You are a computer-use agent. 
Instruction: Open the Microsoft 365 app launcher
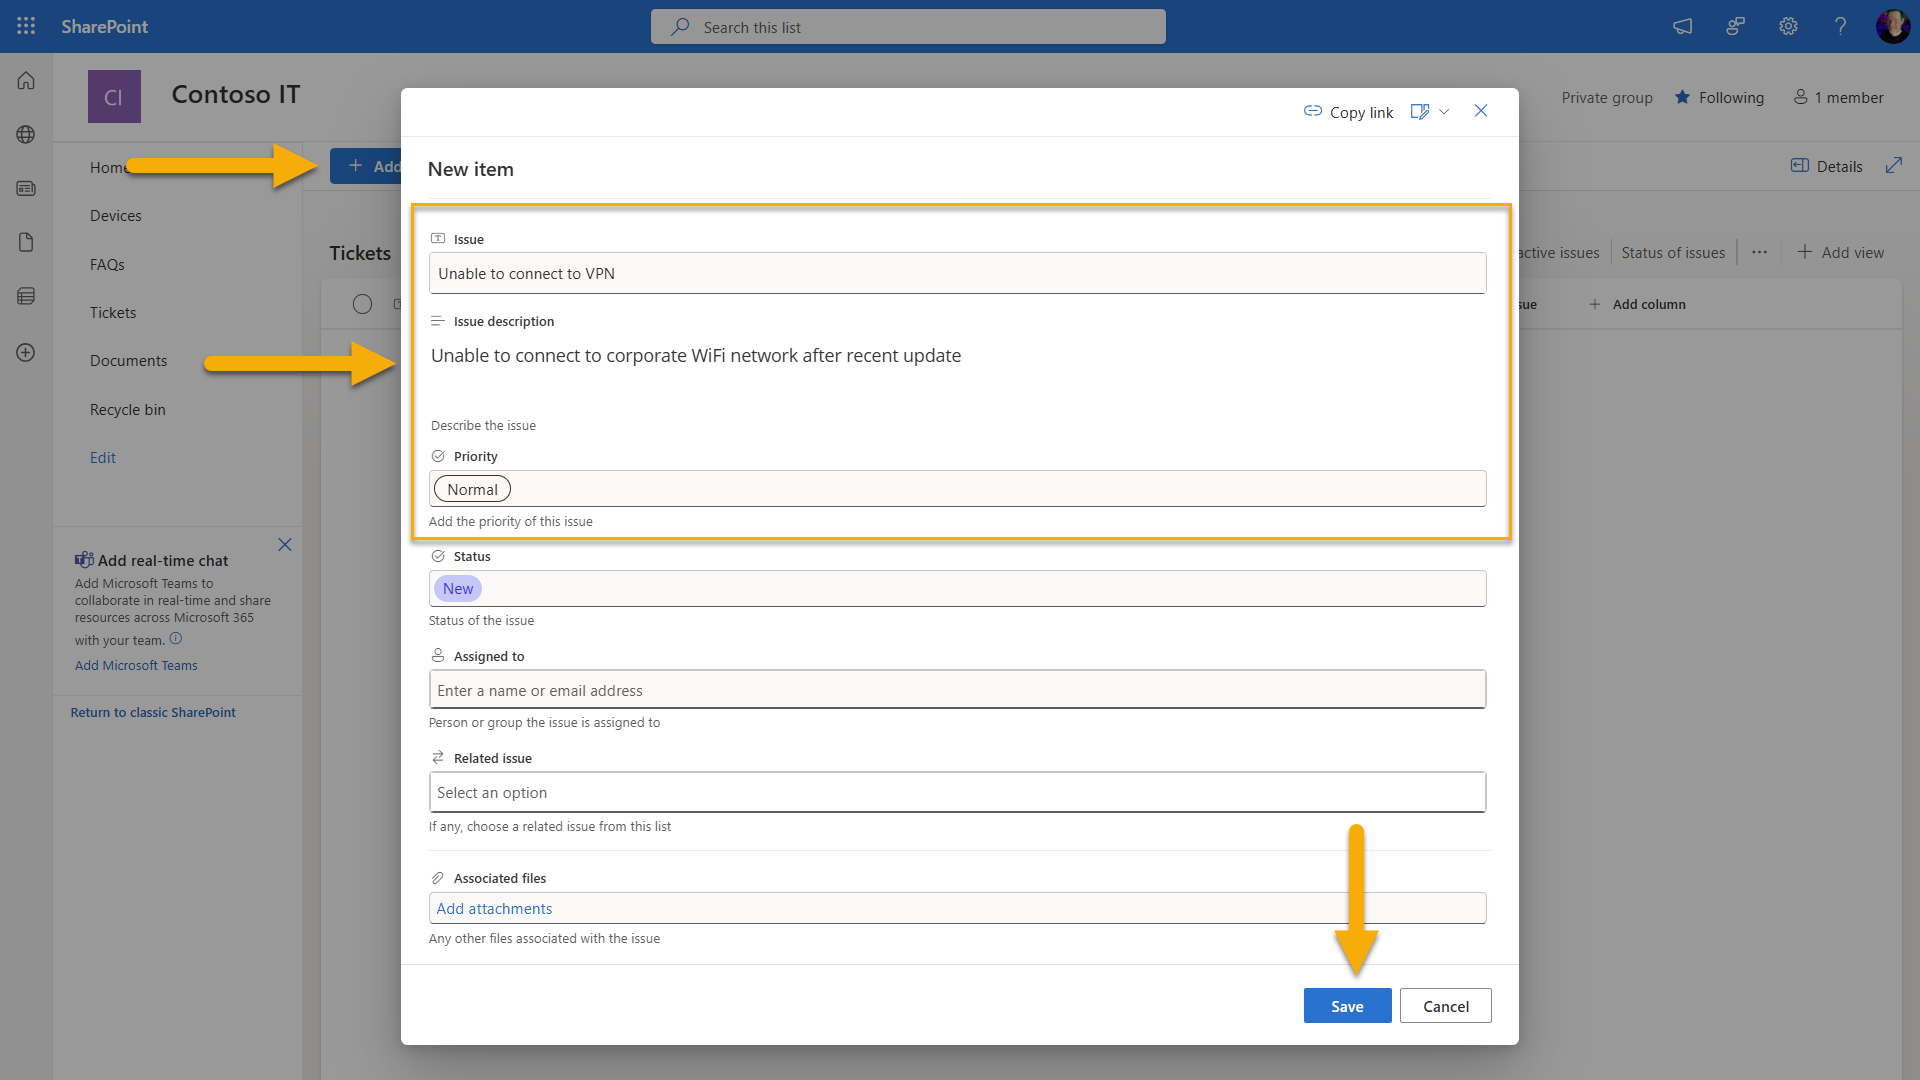pyautogui.click(x=25, y=26)
